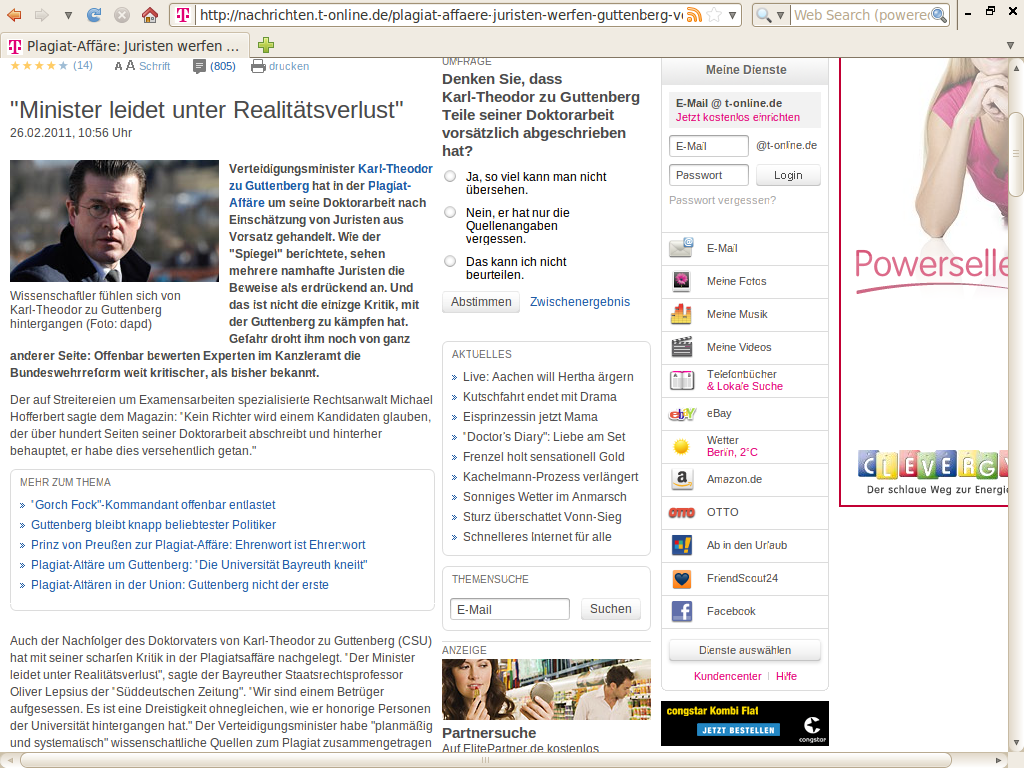
Task: Click the Wetter sun icon
Action: (x=681, y=447)
